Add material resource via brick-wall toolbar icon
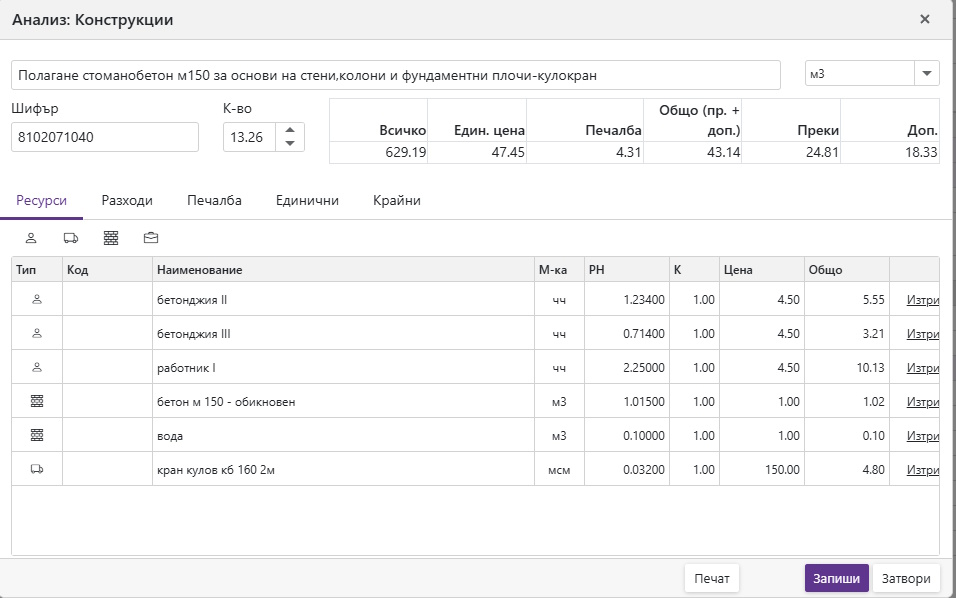The height and width of the screenshot is (598, 956). click(111, 238)
